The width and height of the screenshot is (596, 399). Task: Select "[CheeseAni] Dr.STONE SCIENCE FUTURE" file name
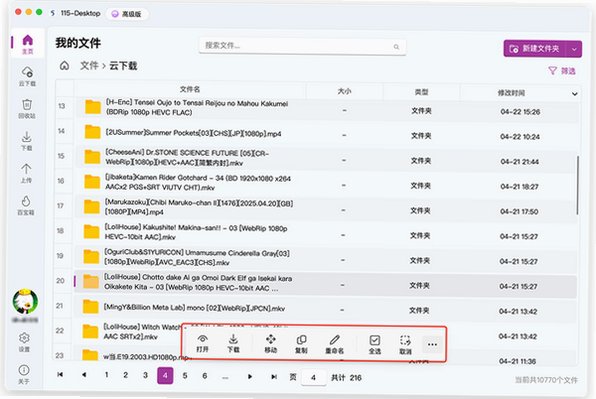pyautogui.click(x=187, y=158)
